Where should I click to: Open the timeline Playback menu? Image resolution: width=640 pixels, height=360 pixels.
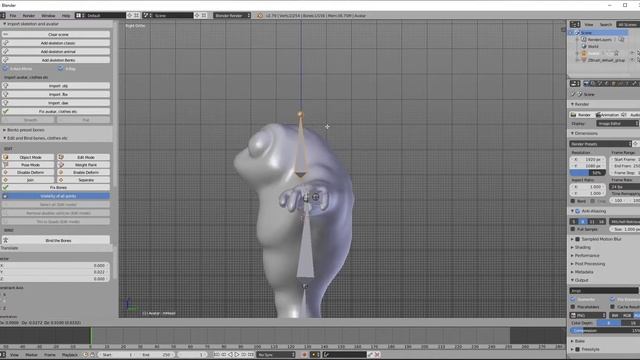point(69,355)
